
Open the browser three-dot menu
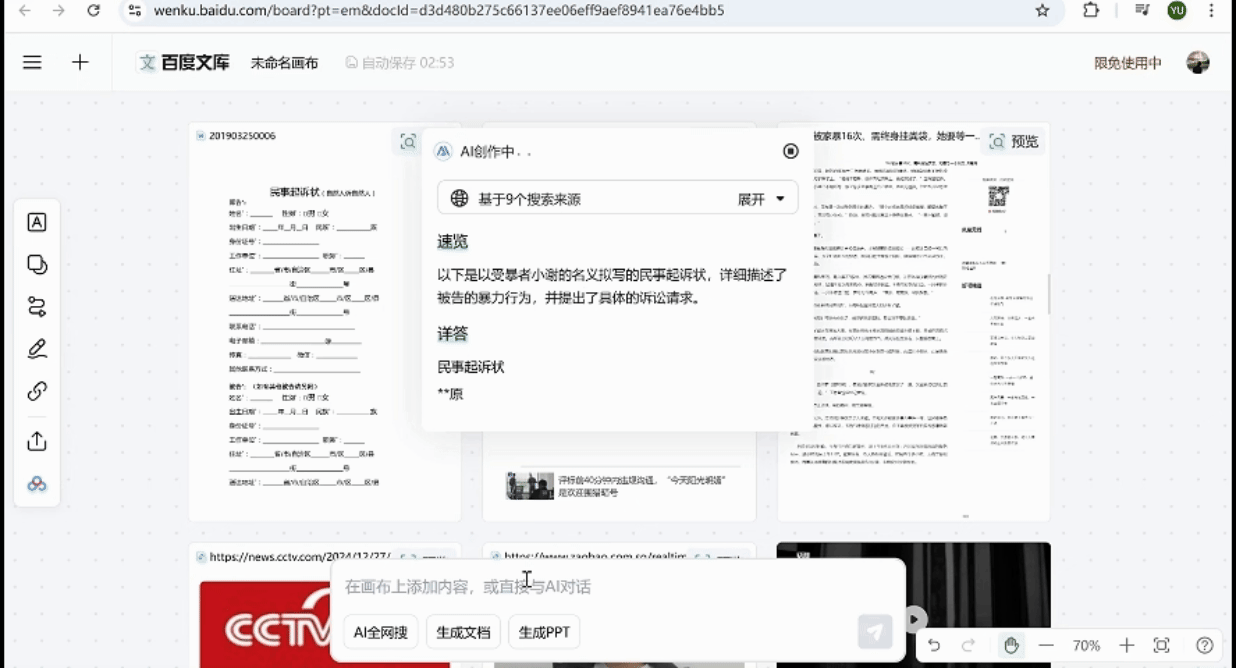(1211, 11)
